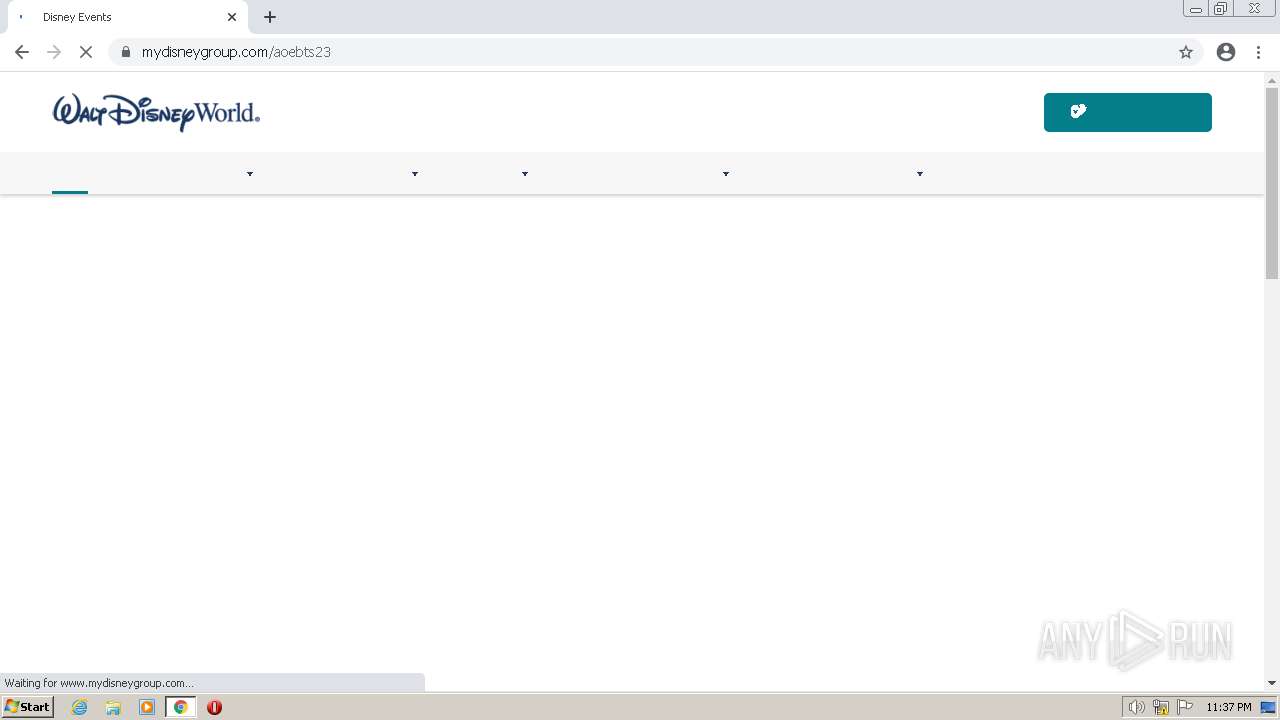Open the Windows Start menu
Screen dimensions: 1280x720
click(28, 707)
